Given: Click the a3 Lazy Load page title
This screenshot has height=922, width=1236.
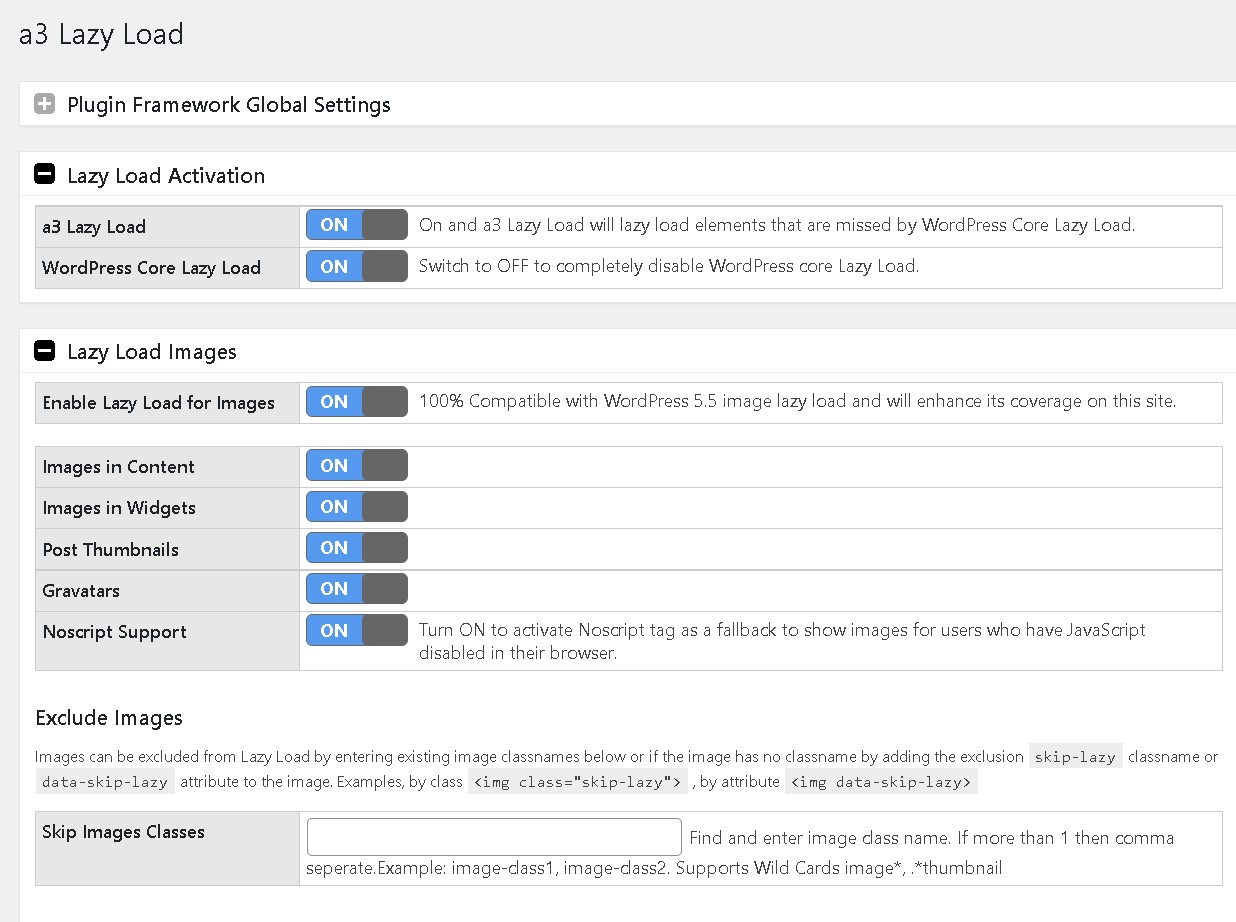Looking at the screenshot, I should [x=101, y=35].
